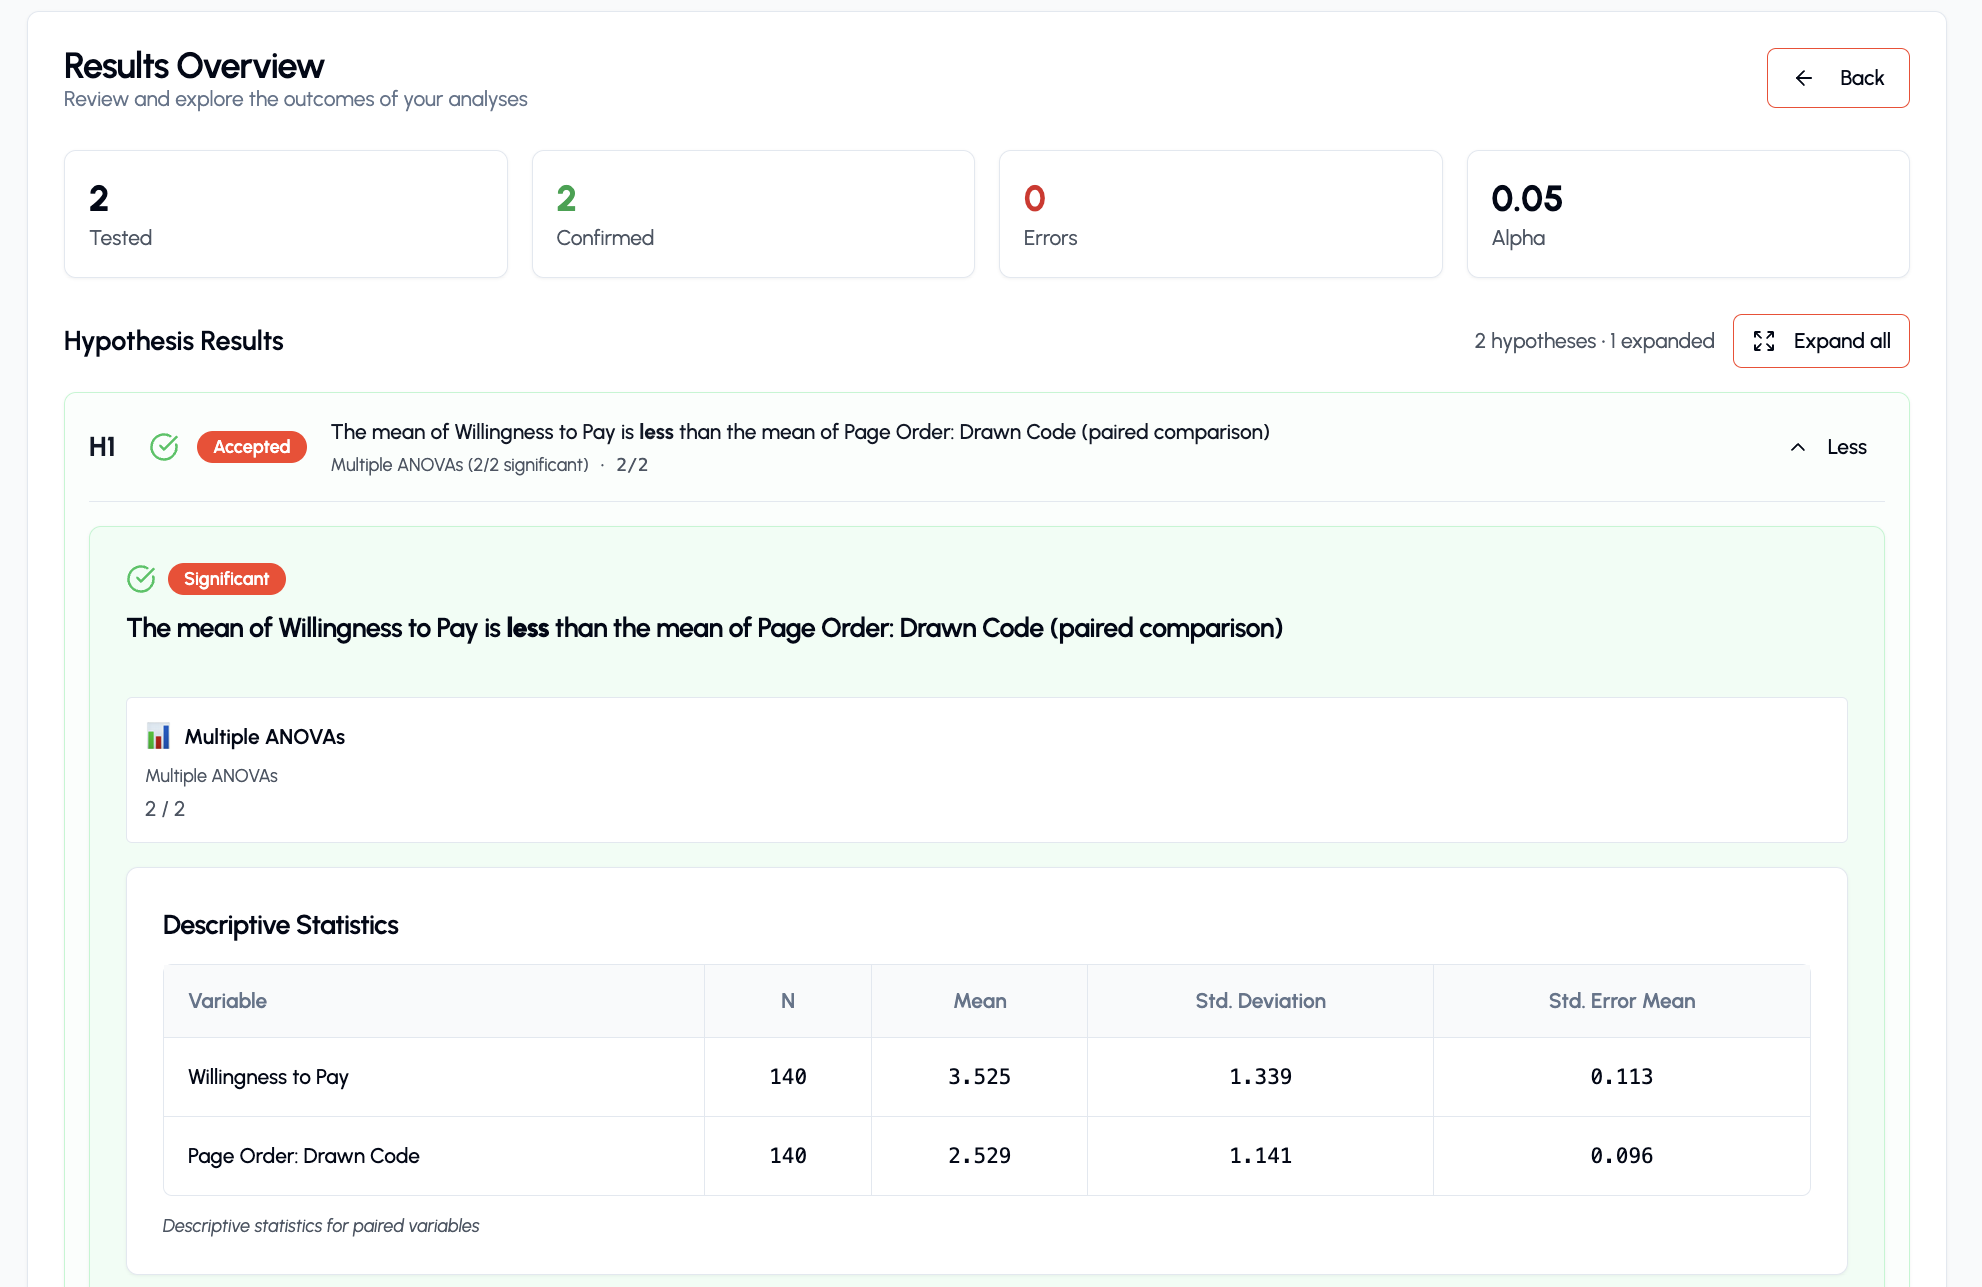Screen dimensions: 1982x1287
Task: Select the Confirmed summary card
Action: pos(753,214)
